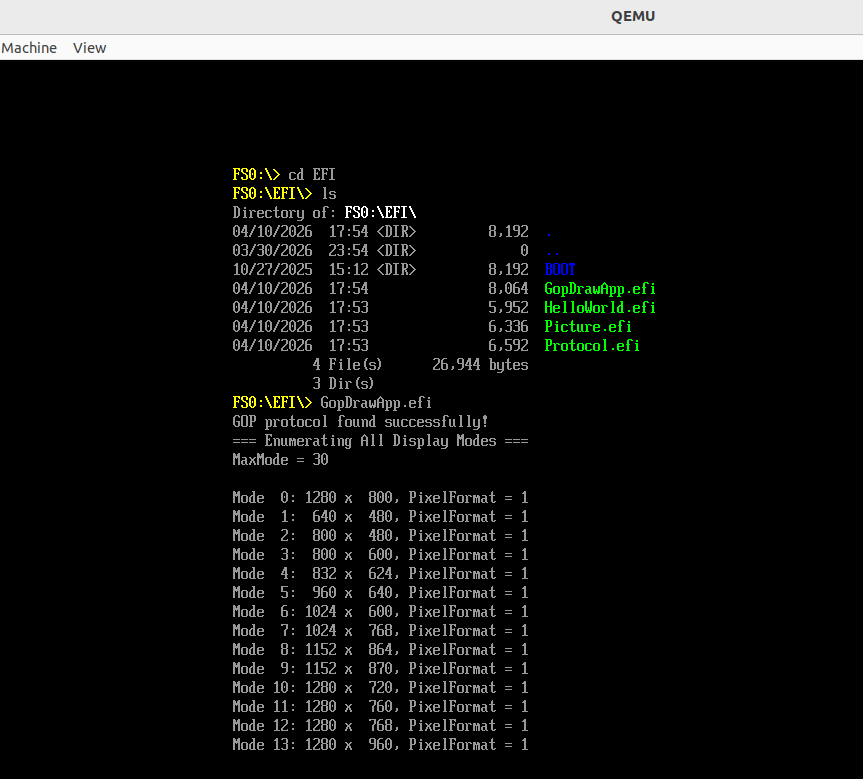The image size is (863, 779).
Task: Click the Mode 0: 1280 x 800 line
Action: click(380, 497)
